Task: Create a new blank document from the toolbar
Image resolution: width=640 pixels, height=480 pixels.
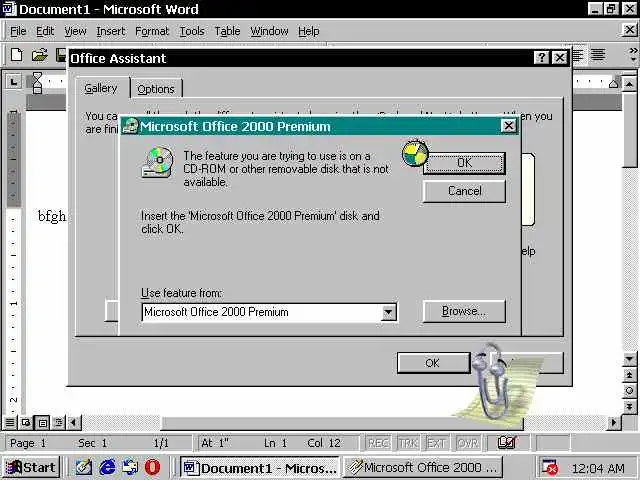Action: pyautogui.click(x=17, y=55)
